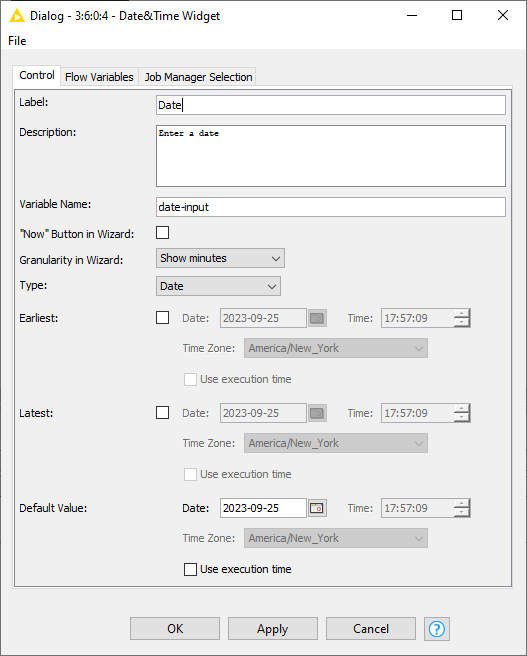The width and height of the screenshot is (527, 656).
Task: Click the Default Value time spinner arrows
Action: tap(462, 508)
